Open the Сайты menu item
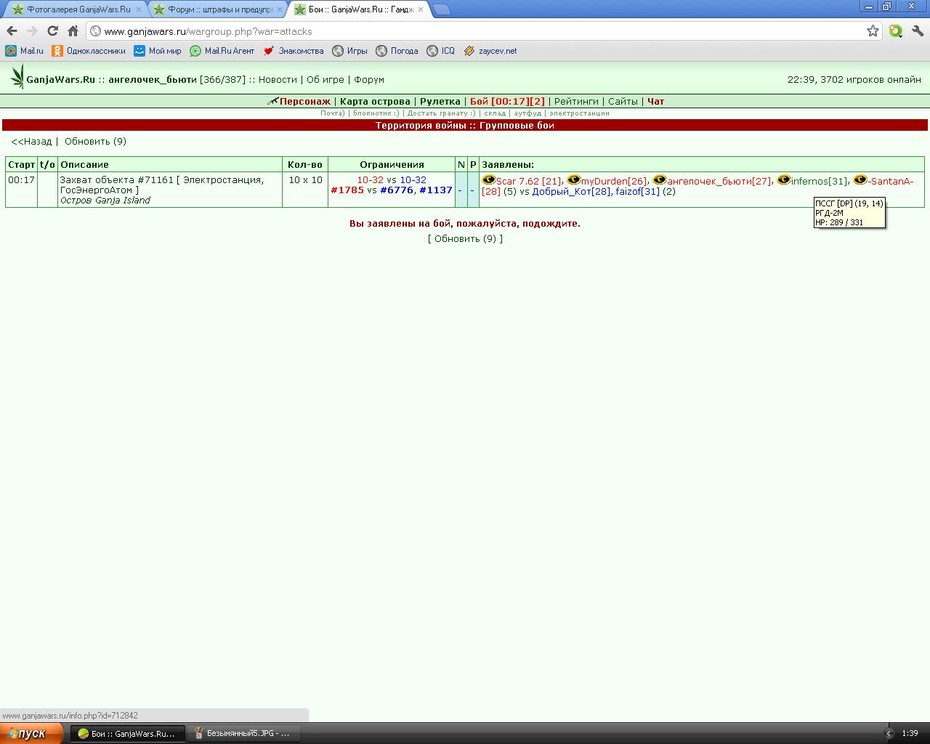Image resolution: width=930 pixels, height=744 pixels. pyautogui.click(x=623, y=101)
